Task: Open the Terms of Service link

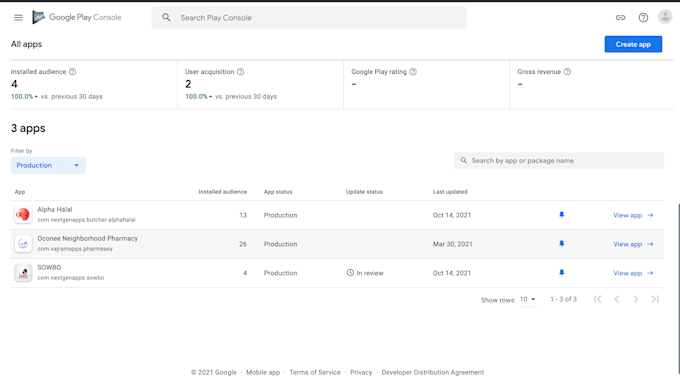Action: [315, 372]
